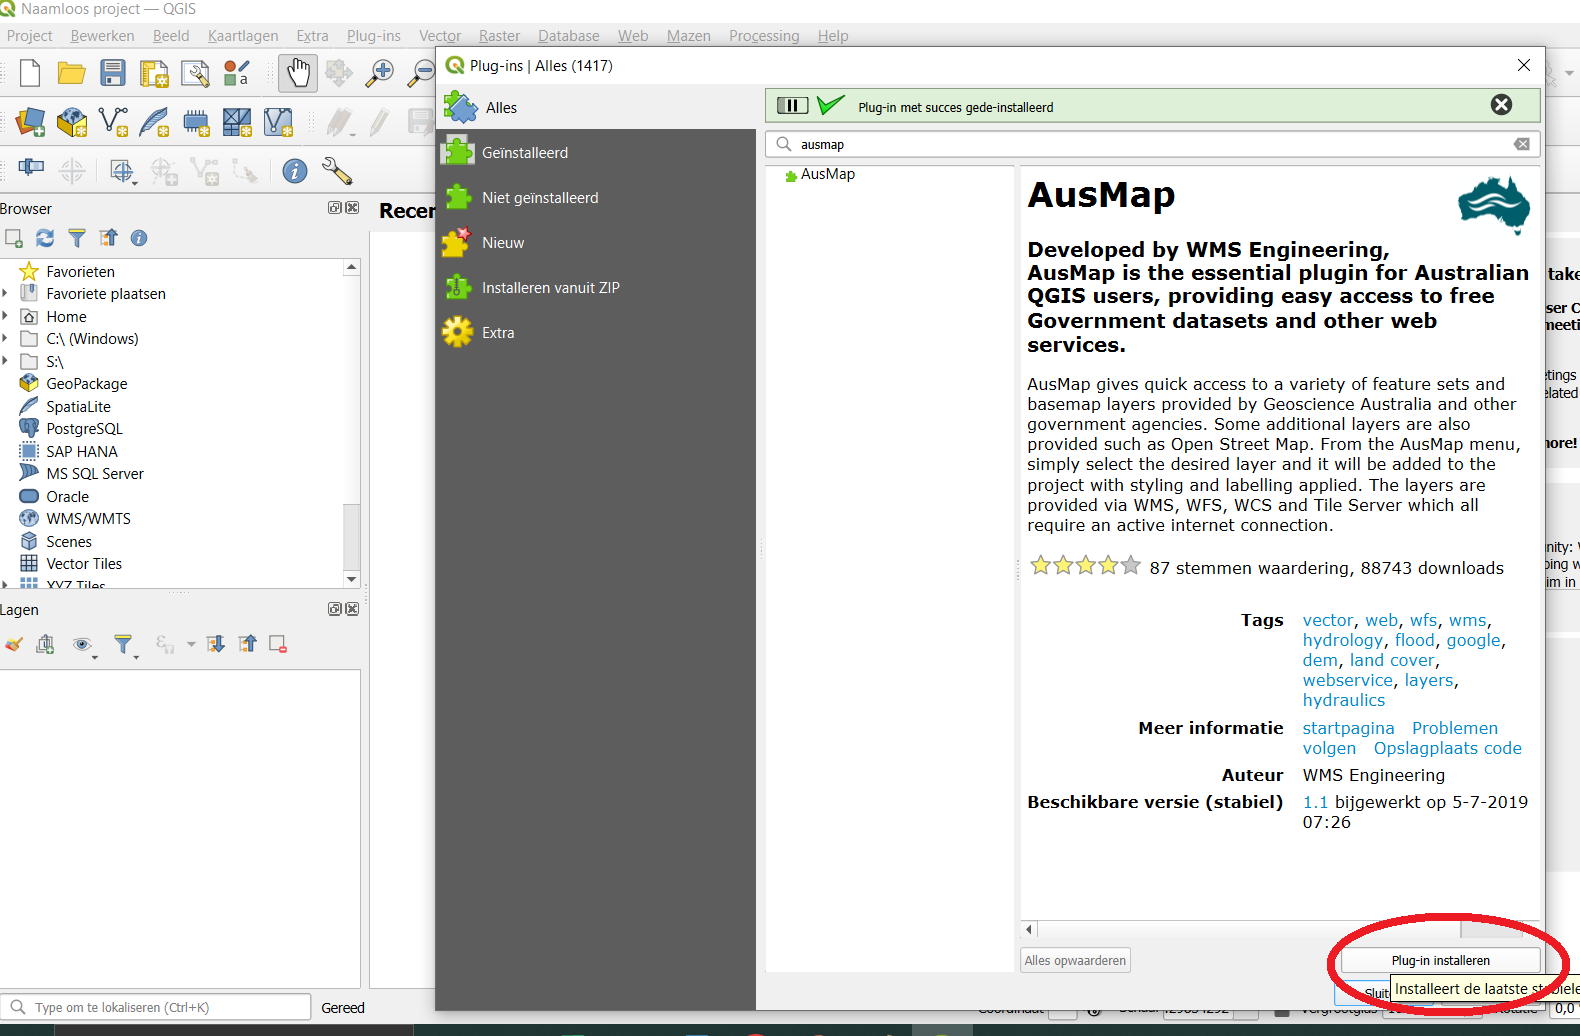
Task: Click the Zoom In magnifier icon
Action: click(x=379, y=73)
